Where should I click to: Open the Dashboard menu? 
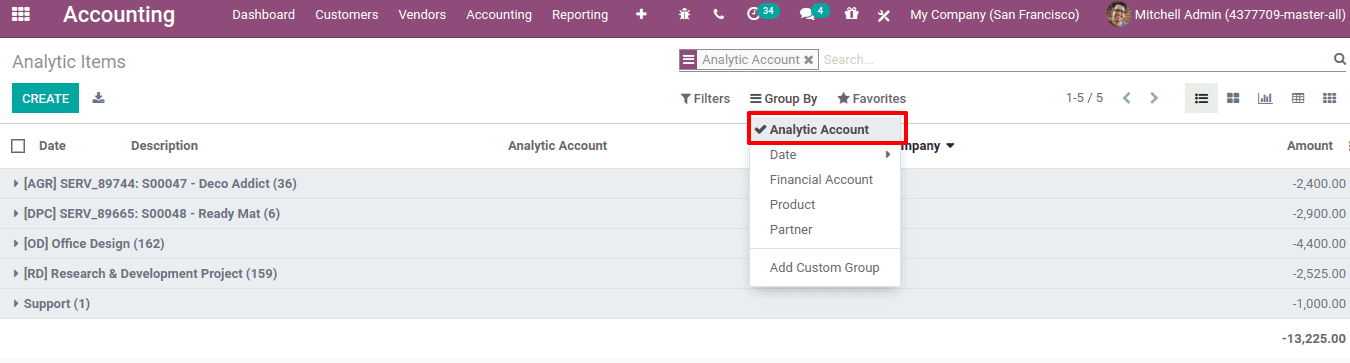coord(263,15)
